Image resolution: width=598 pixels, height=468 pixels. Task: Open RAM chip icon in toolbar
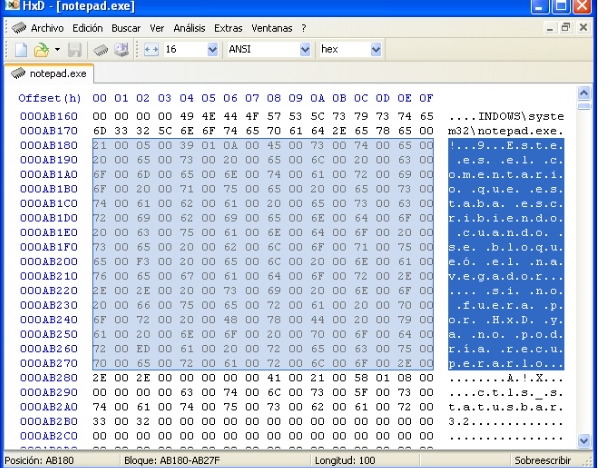(101, 50)
